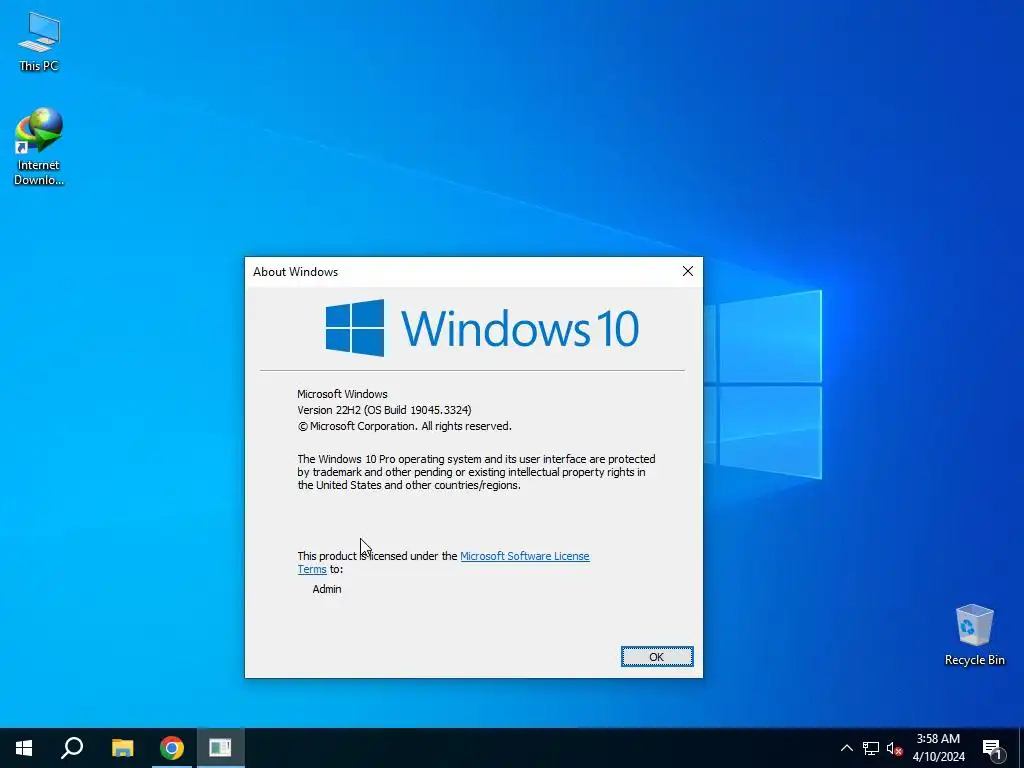The width and height of the screenshot is (1024, 768).
Task: Click the licensed user name Admin
Action: coord(327,589)
